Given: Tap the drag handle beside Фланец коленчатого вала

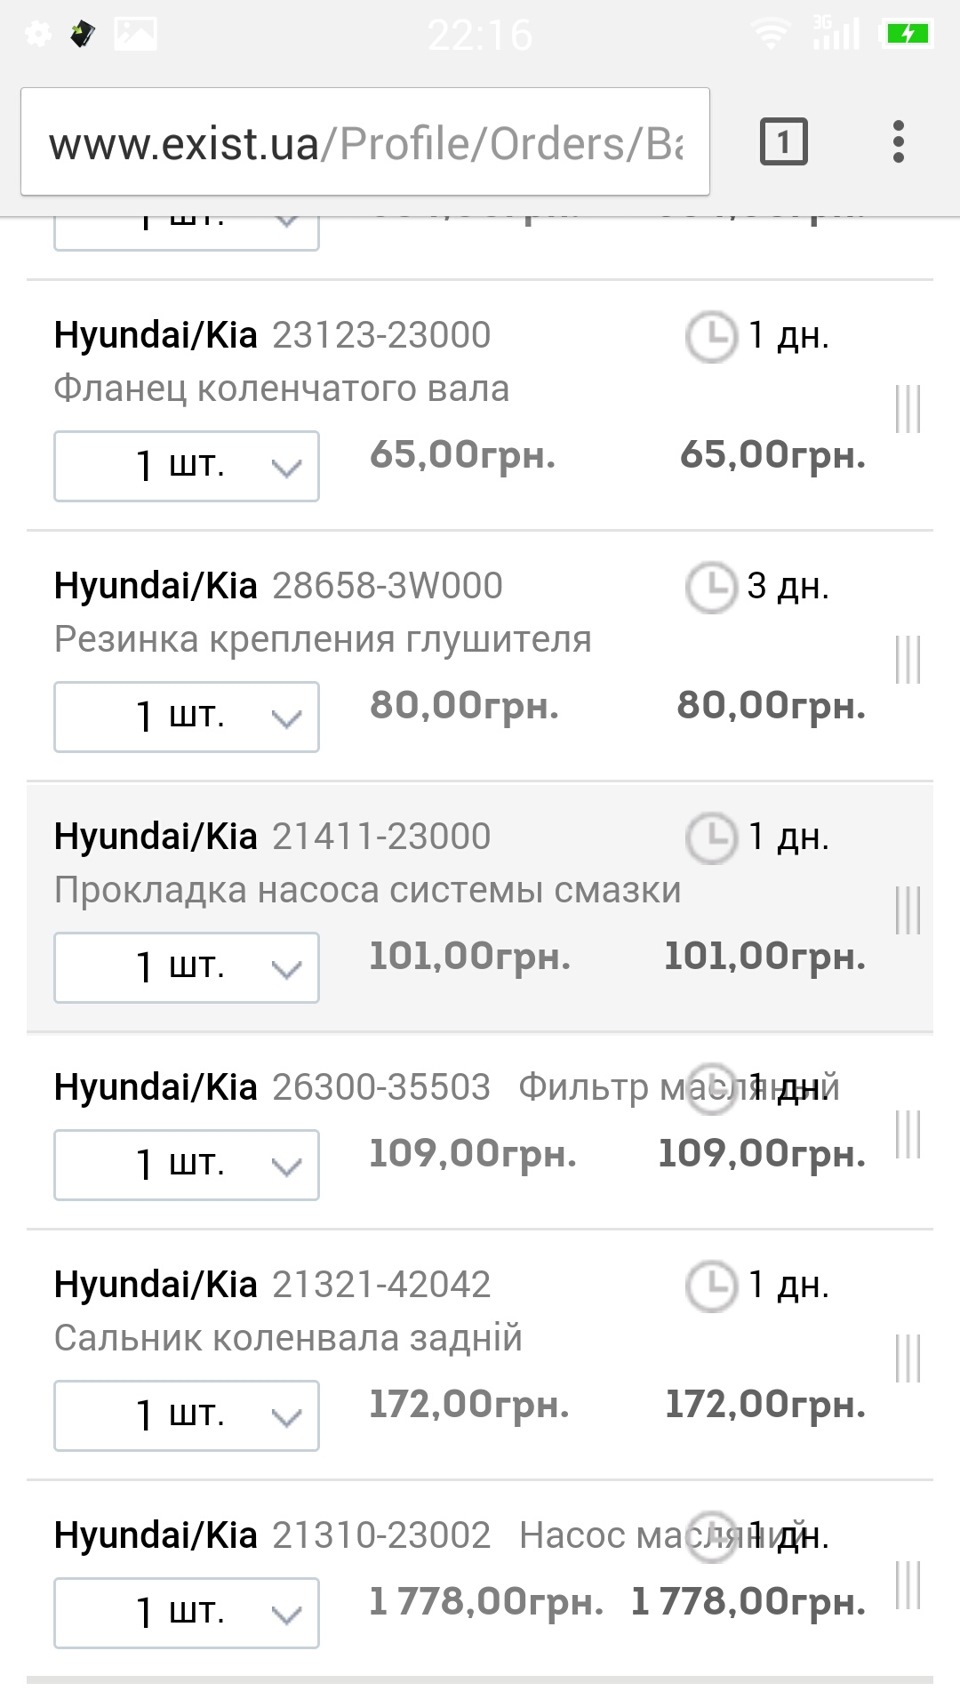Looking at the screenshot, I should [x=907, y=409].
